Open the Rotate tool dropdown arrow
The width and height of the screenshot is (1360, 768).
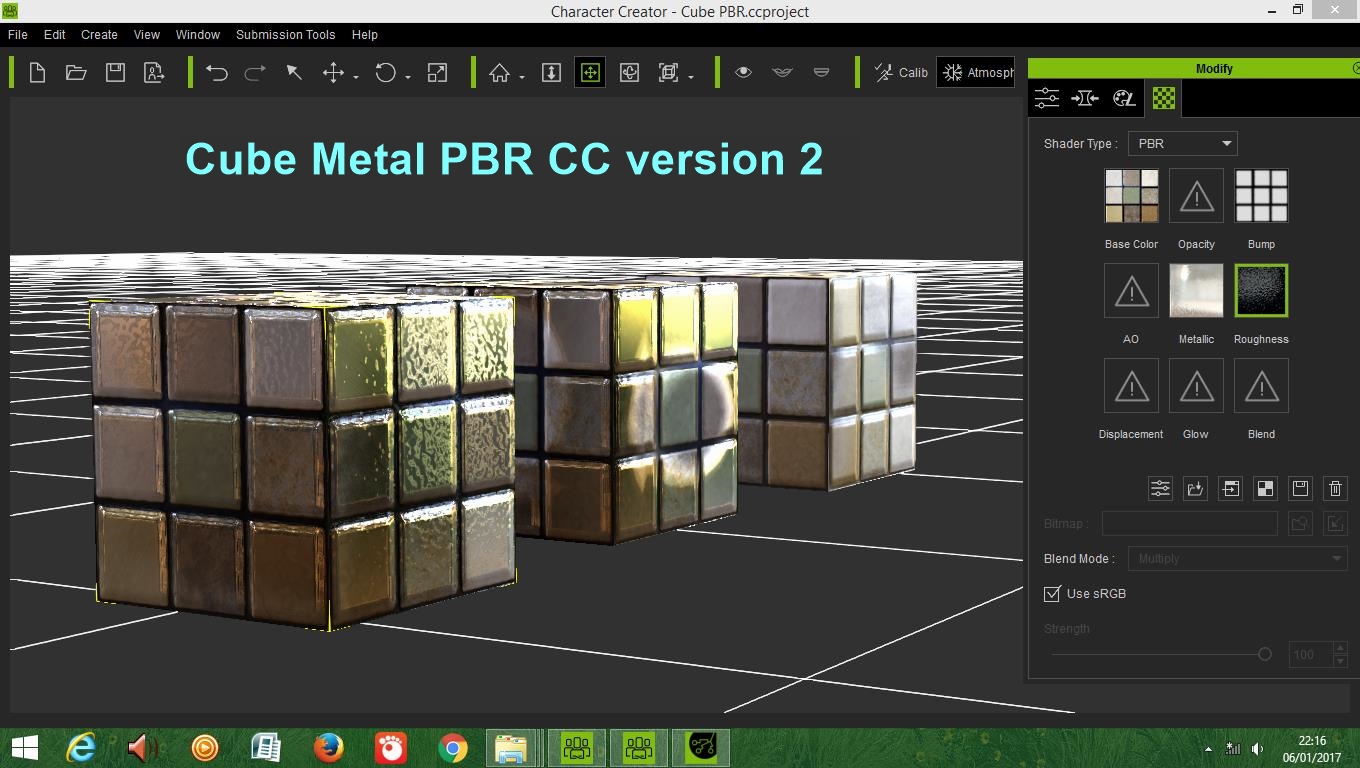[408, 76]
